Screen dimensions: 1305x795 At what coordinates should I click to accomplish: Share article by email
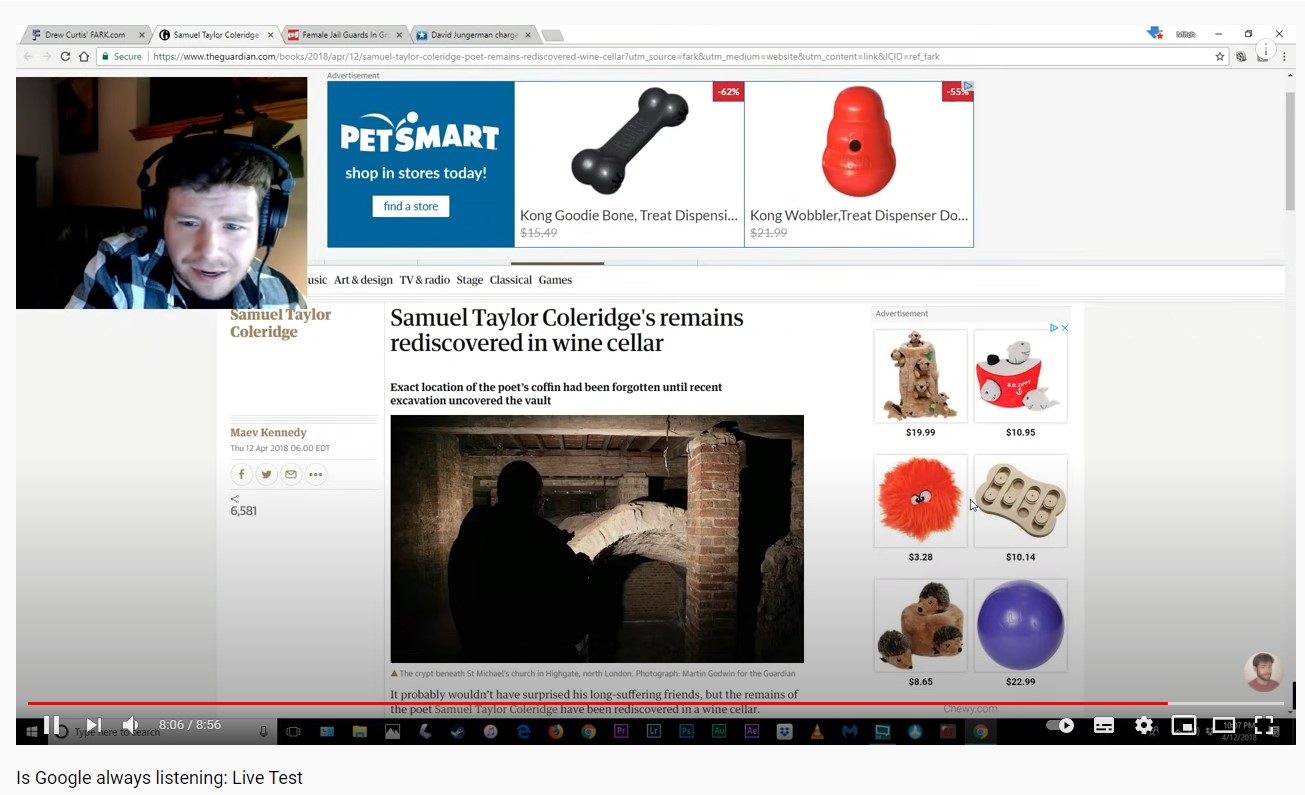click(291, 474)
